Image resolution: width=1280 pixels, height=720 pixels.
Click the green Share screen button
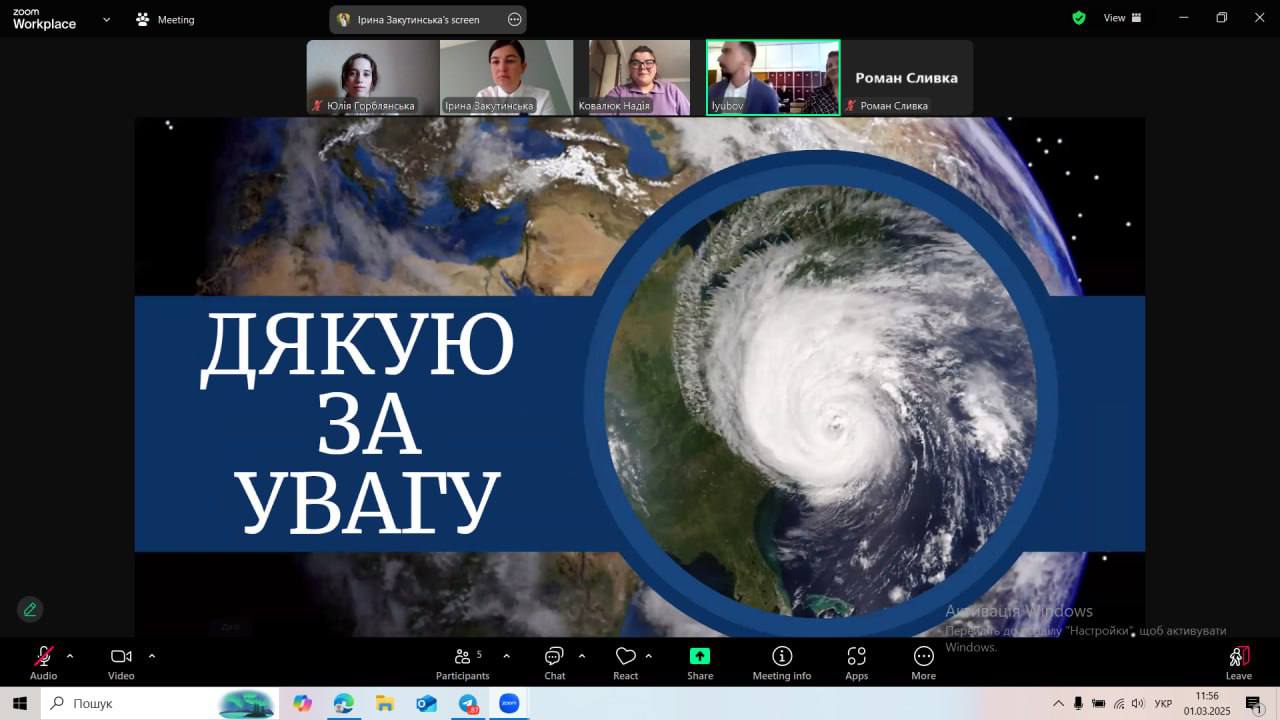tap(700, 663)
